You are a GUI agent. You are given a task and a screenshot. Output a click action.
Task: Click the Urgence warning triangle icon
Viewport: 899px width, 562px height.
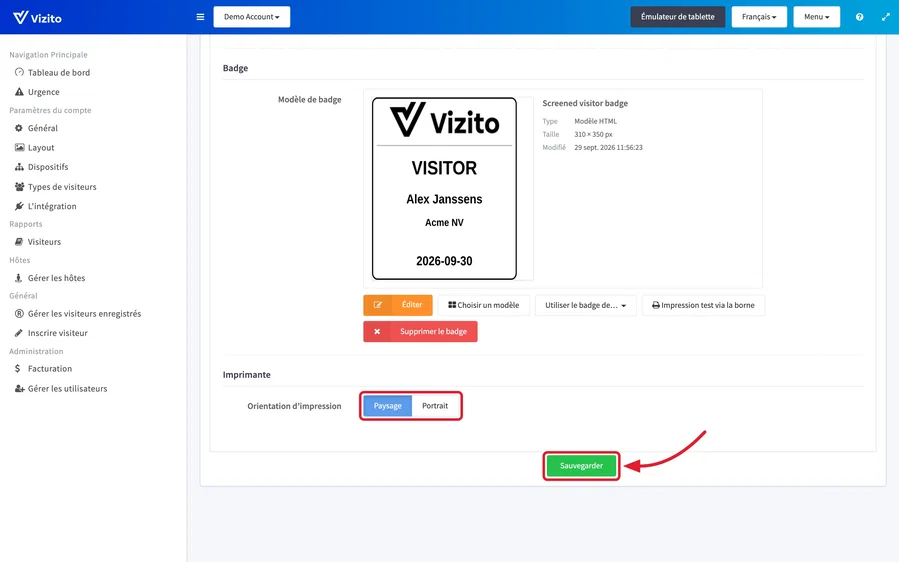point(19,92)
